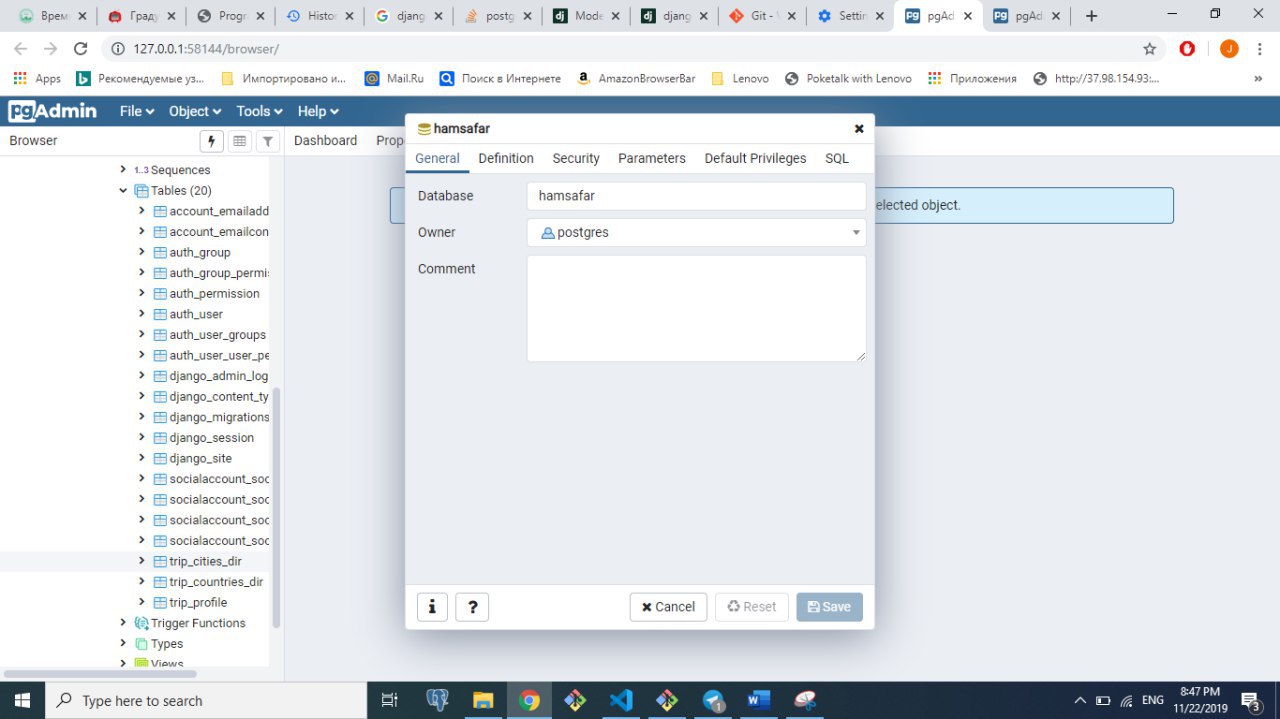This screenshot has width=1280, height=719.
Task: Open a new Chrome tab
Action: pos(1091,16)
